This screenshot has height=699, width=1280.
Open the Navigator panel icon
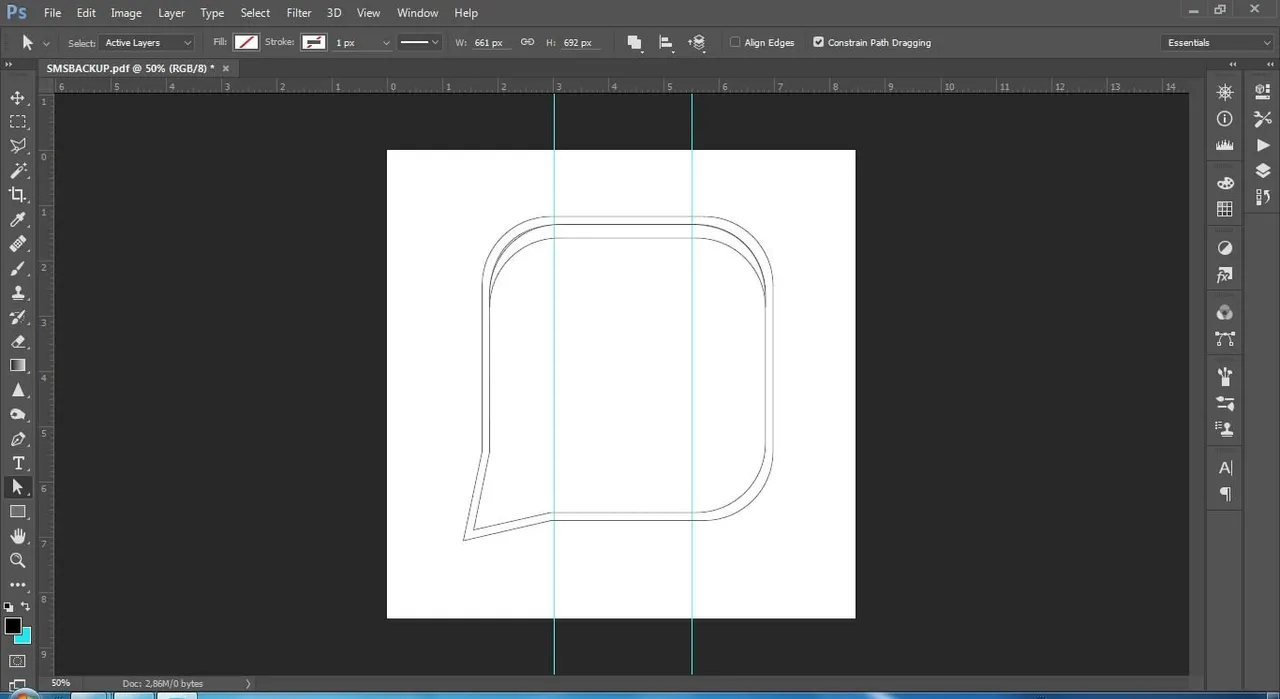point(1225,92)
